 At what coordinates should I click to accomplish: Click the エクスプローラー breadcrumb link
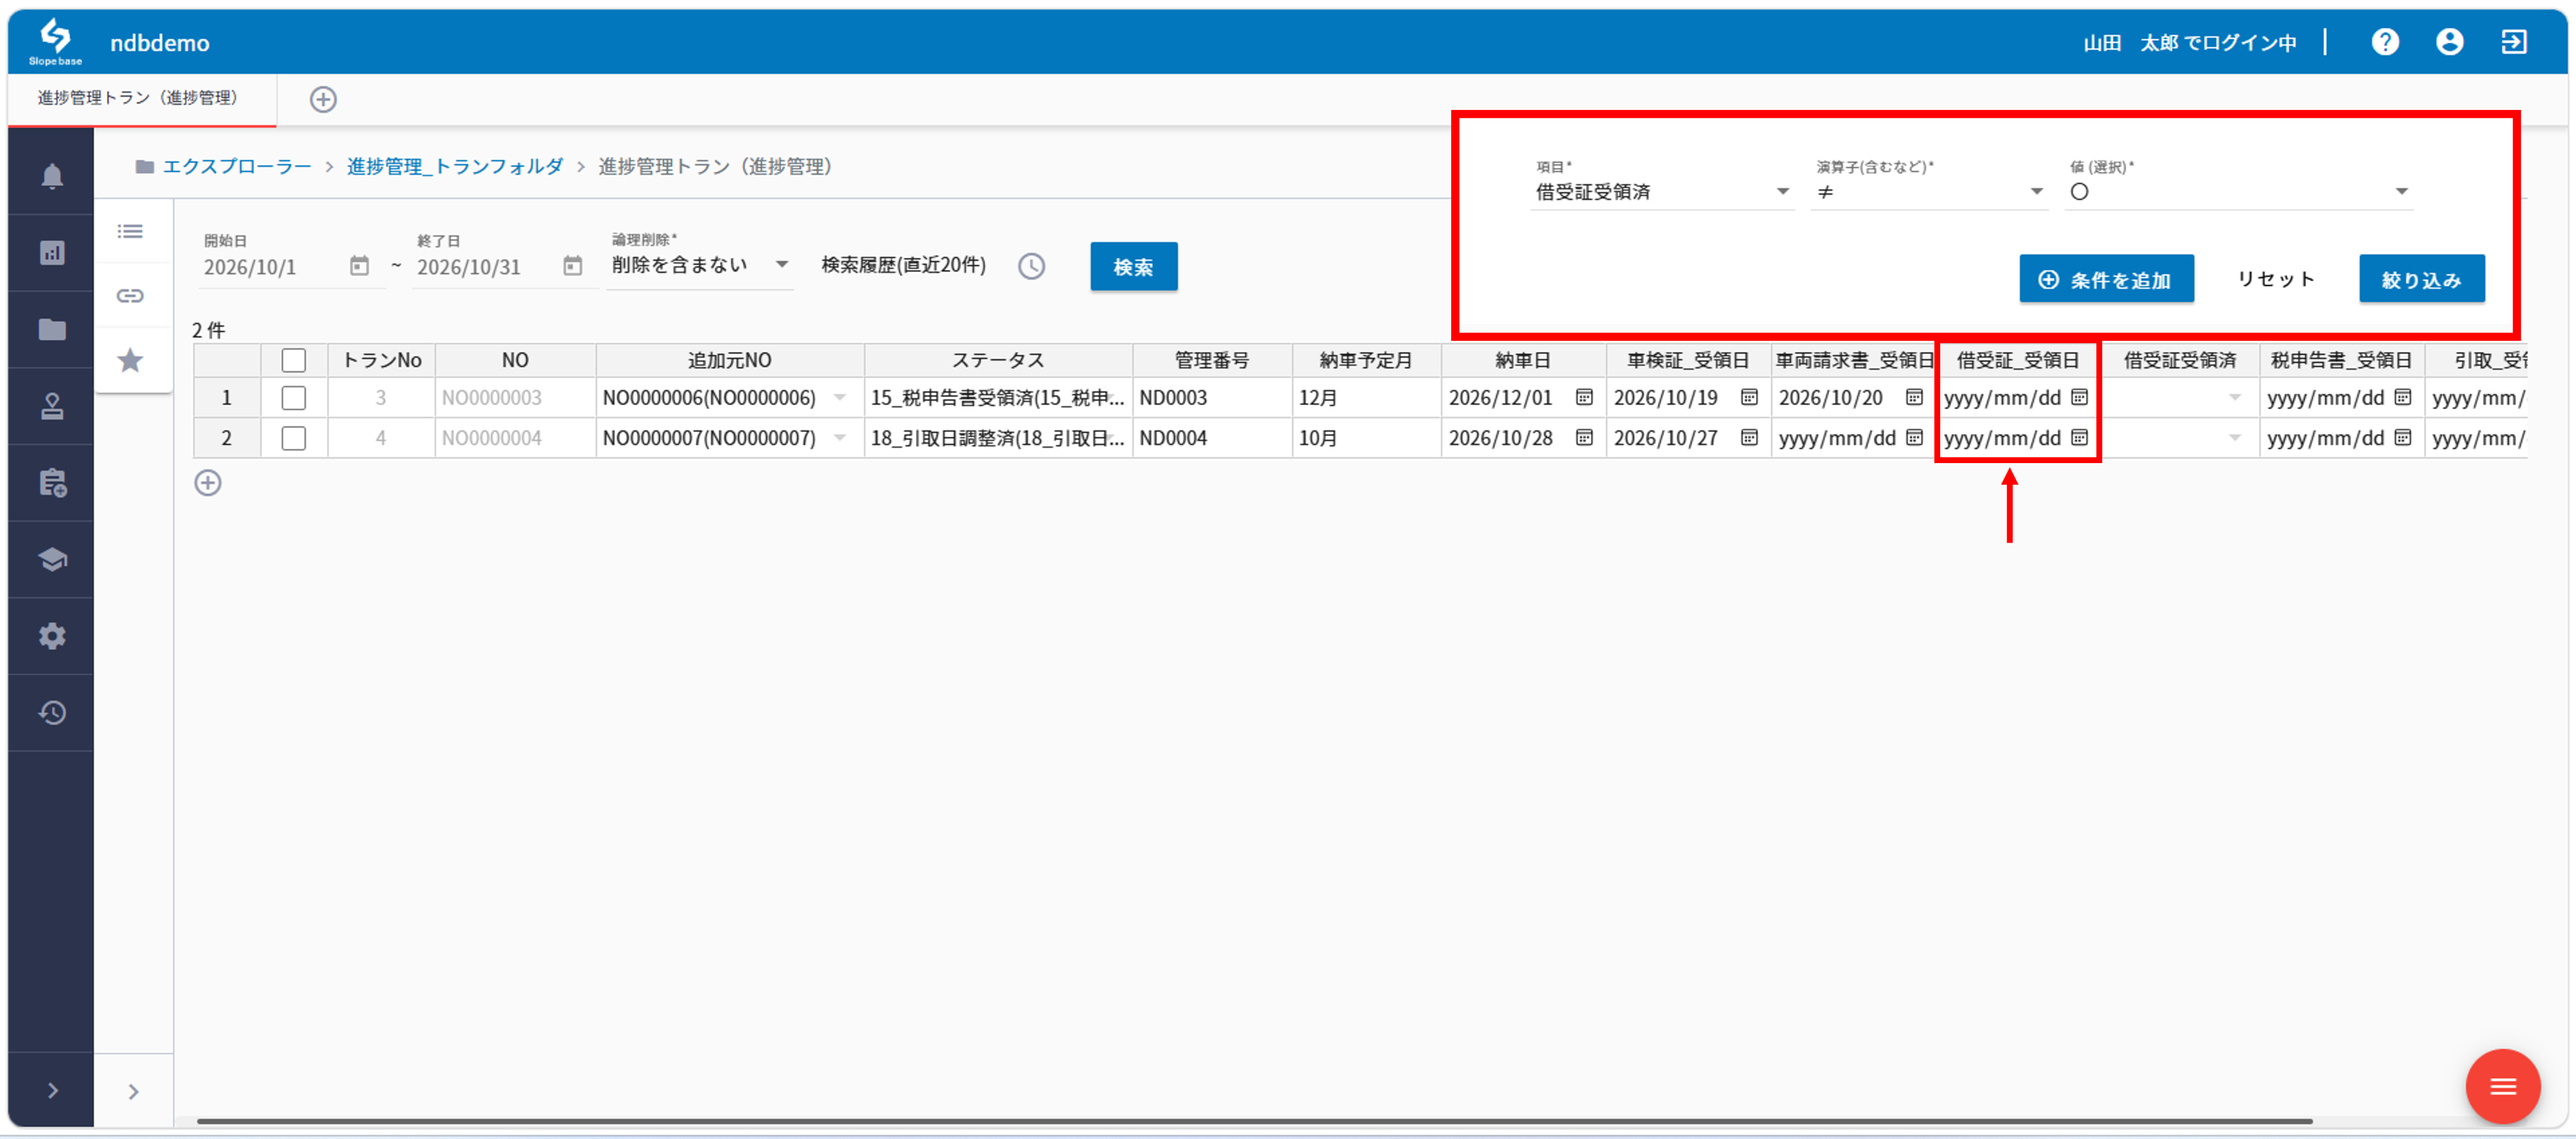(237, 166)
